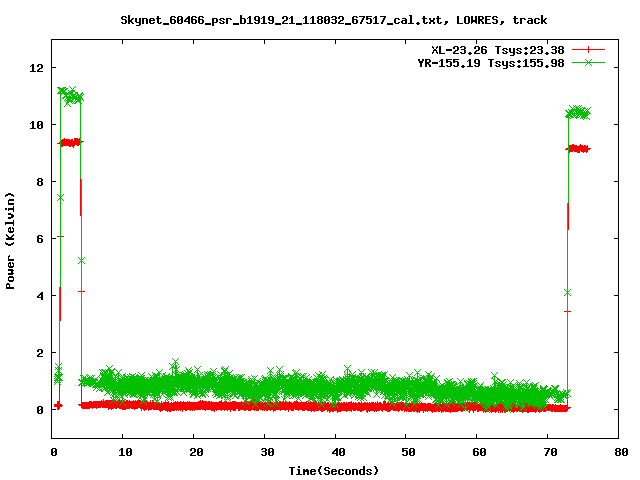The width and height of the screenshot is (640, 480).
Task: Click the green YR legend line sample
Action: coord(588,62)
